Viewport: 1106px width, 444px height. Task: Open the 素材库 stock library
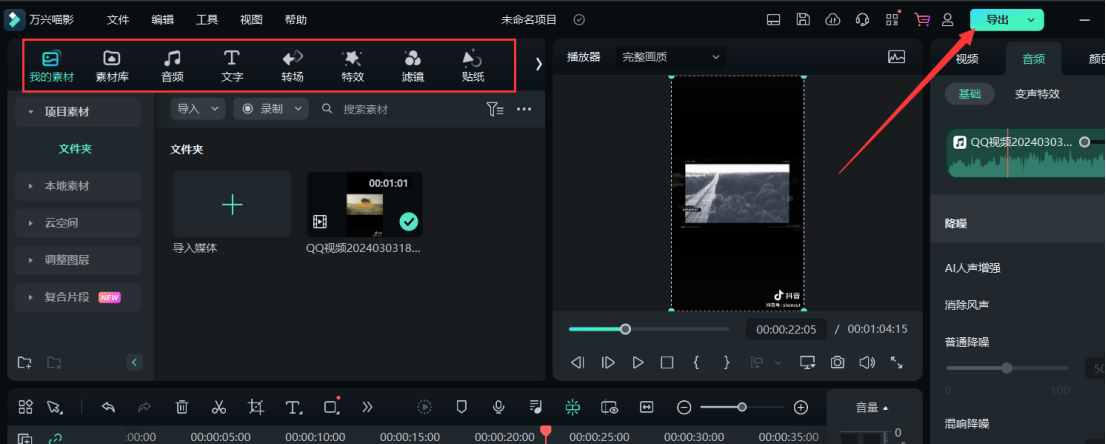111,66
